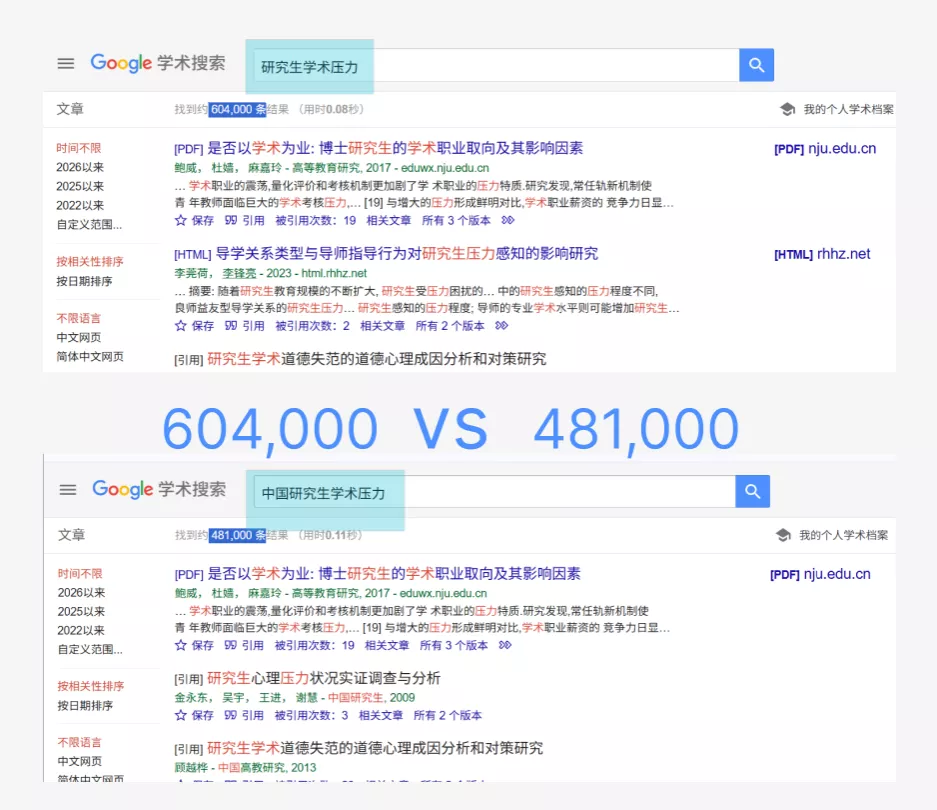Choose the 2025以来 time filter in the upper panel

click(80, 186)
